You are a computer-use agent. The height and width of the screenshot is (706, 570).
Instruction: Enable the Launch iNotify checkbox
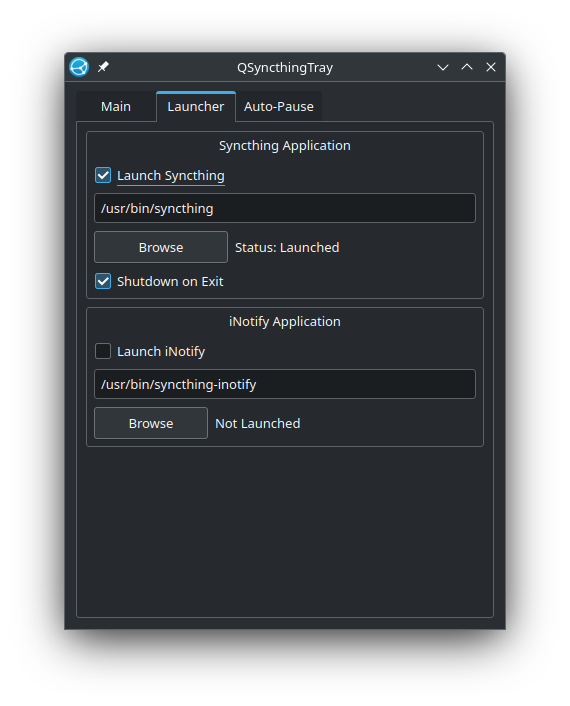103,351
